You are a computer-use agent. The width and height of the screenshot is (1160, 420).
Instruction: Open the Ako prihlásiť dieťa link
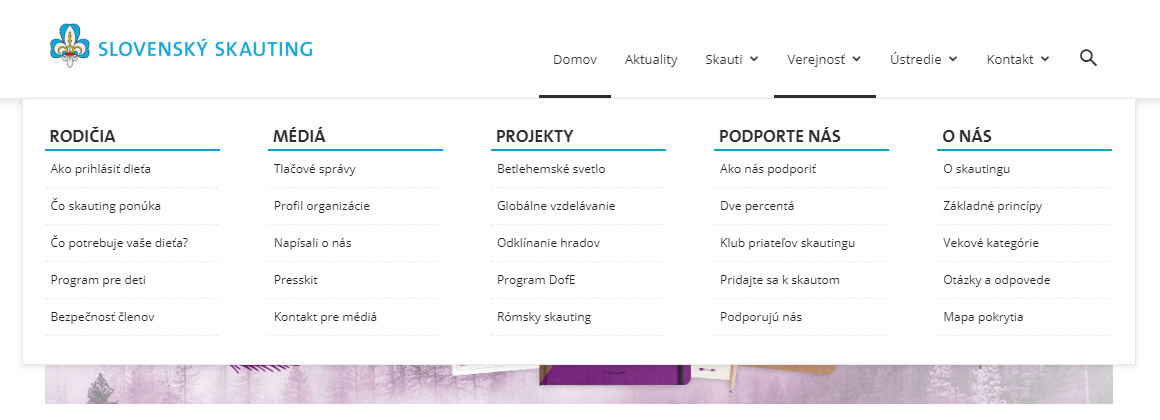[x=101, y=169]
